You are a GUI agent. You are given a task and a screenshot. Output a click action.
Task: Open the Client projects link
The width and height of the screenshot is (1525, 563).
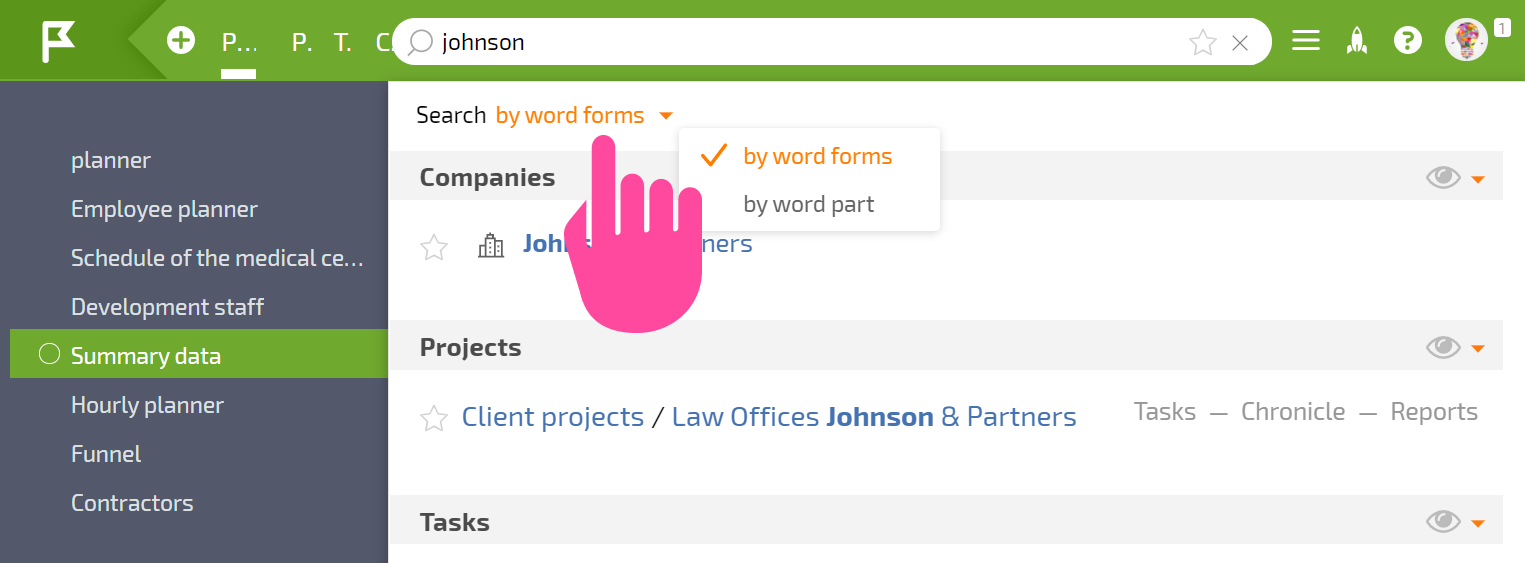[x=553, y=416]
